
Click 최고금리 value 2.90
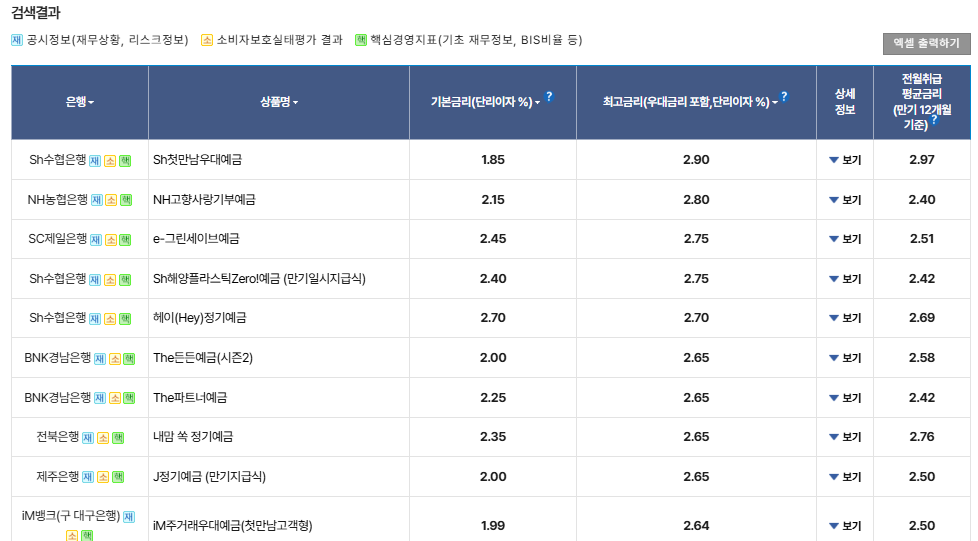click(696, 160)
